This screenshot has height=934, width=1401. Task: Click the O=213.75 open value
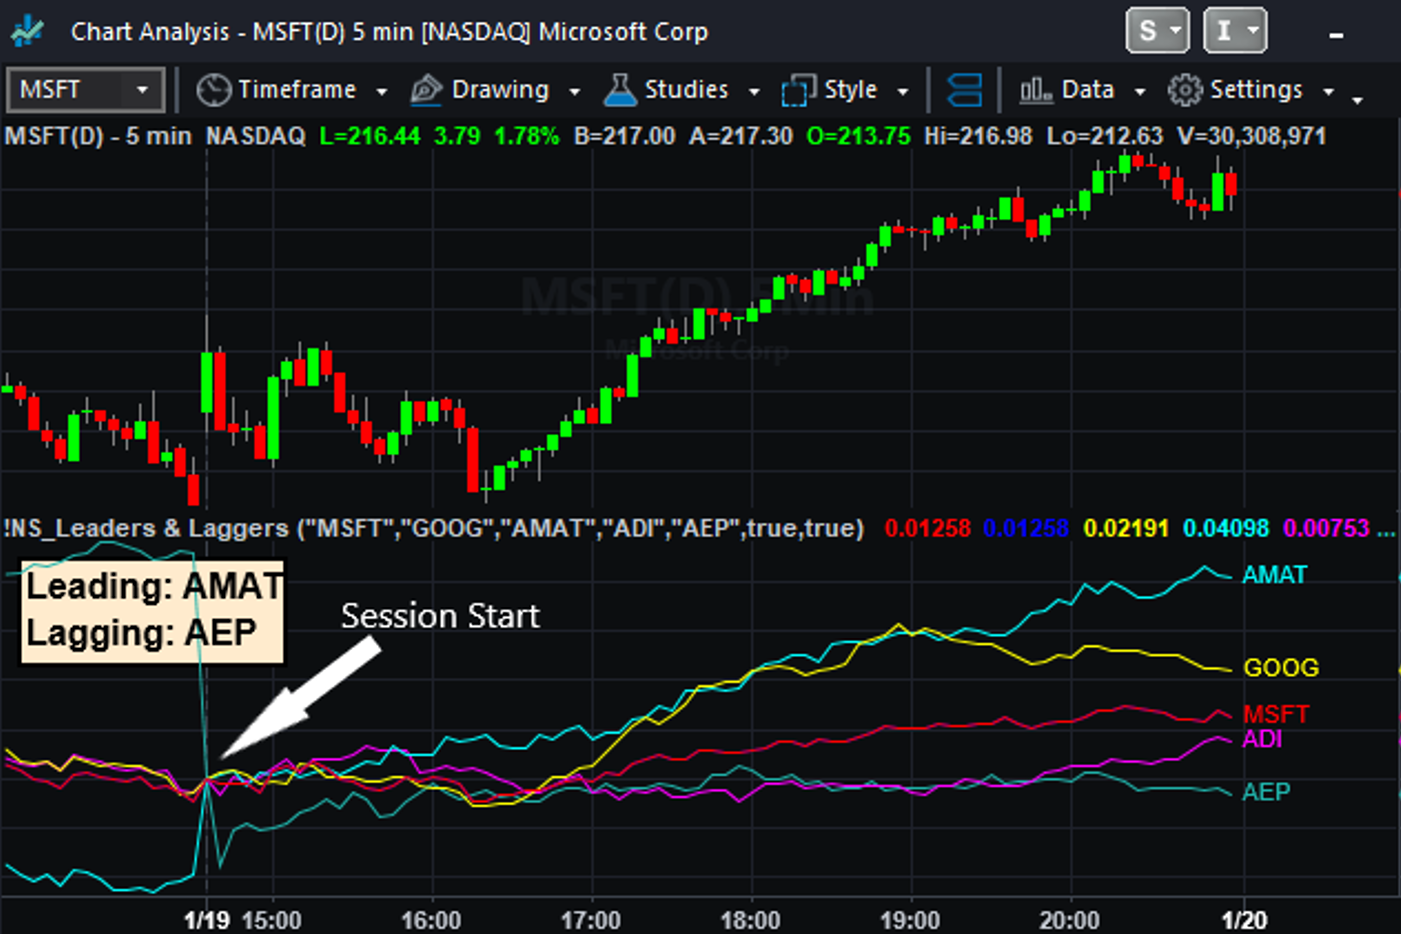(858, 136)
